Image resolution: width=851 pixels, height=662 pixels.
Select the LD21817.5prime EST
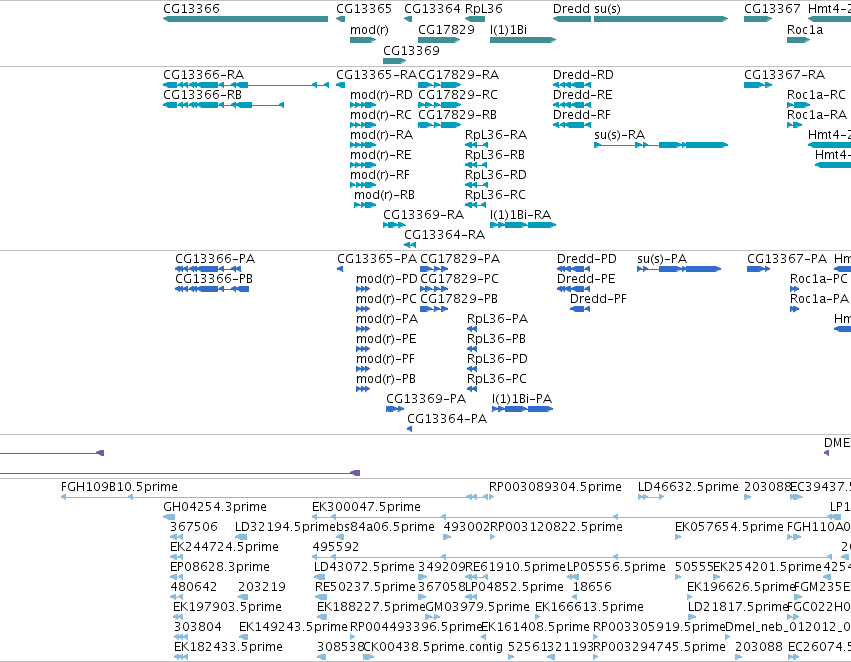pyautogui.click(x=691, y=617)
